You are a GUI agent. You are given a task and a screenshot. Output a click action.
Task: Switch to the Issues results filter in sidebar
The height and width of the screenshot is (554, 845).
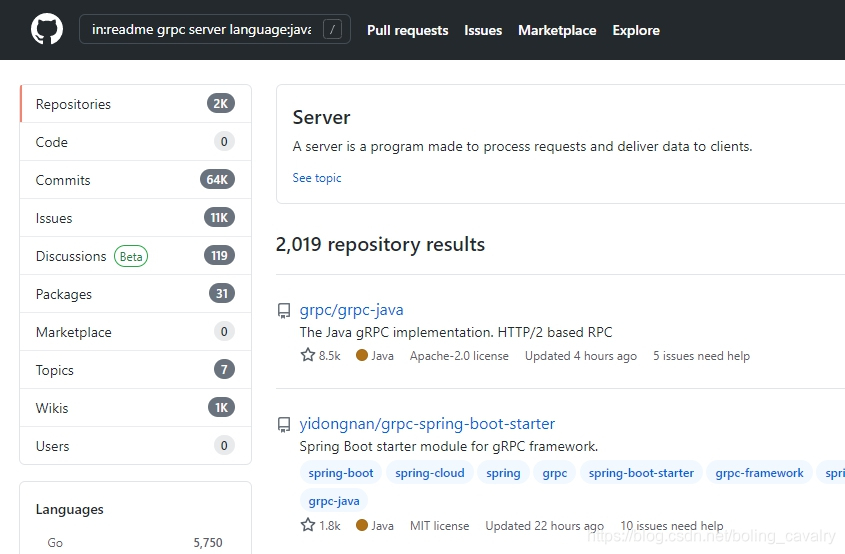tap(135, 218)
